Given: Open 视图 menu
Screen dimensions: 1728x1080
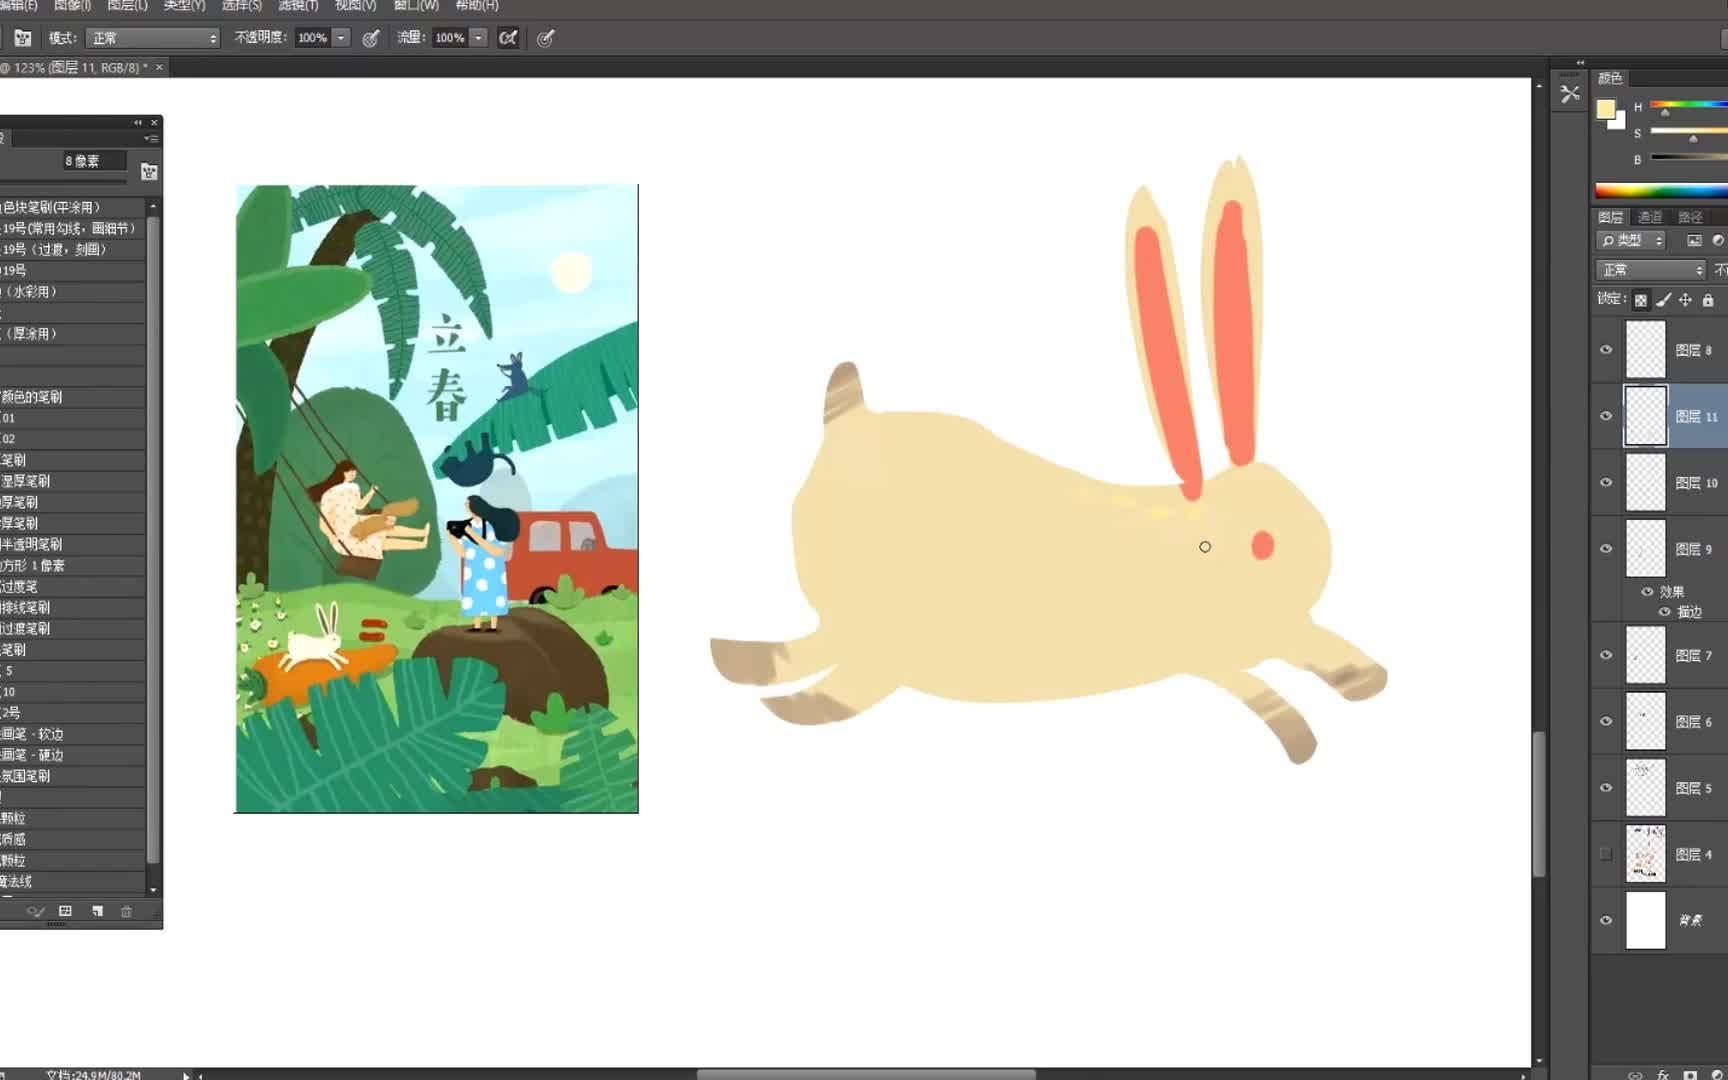Looking at the screenshot, I should point(356,6).
